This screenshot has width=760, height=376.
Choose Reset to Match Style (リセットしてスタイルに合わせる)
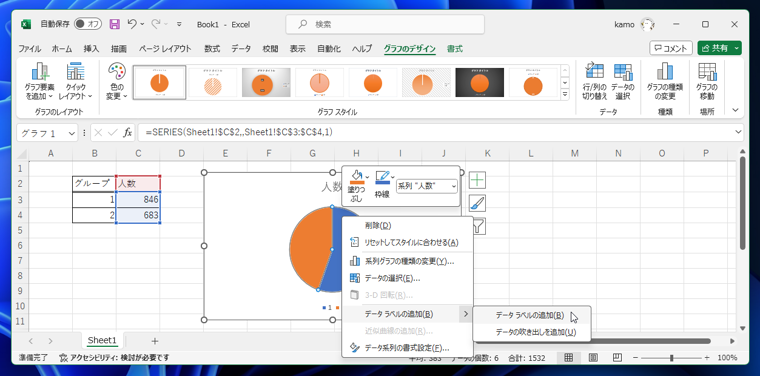point(407,242)
